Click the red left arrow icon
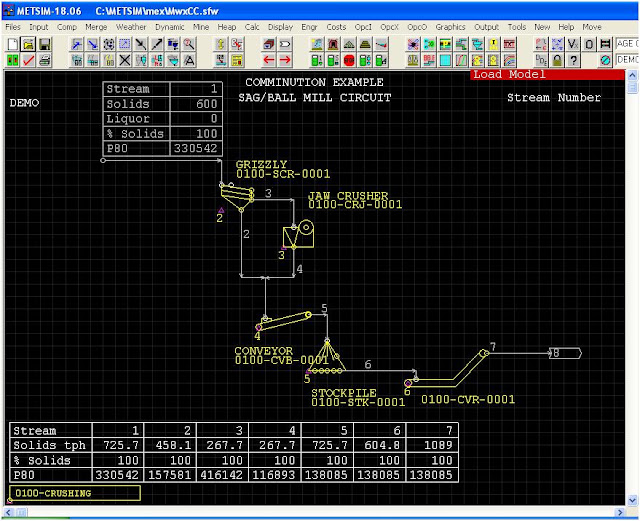This screenshot has height=521, width=640. (269, 60)
